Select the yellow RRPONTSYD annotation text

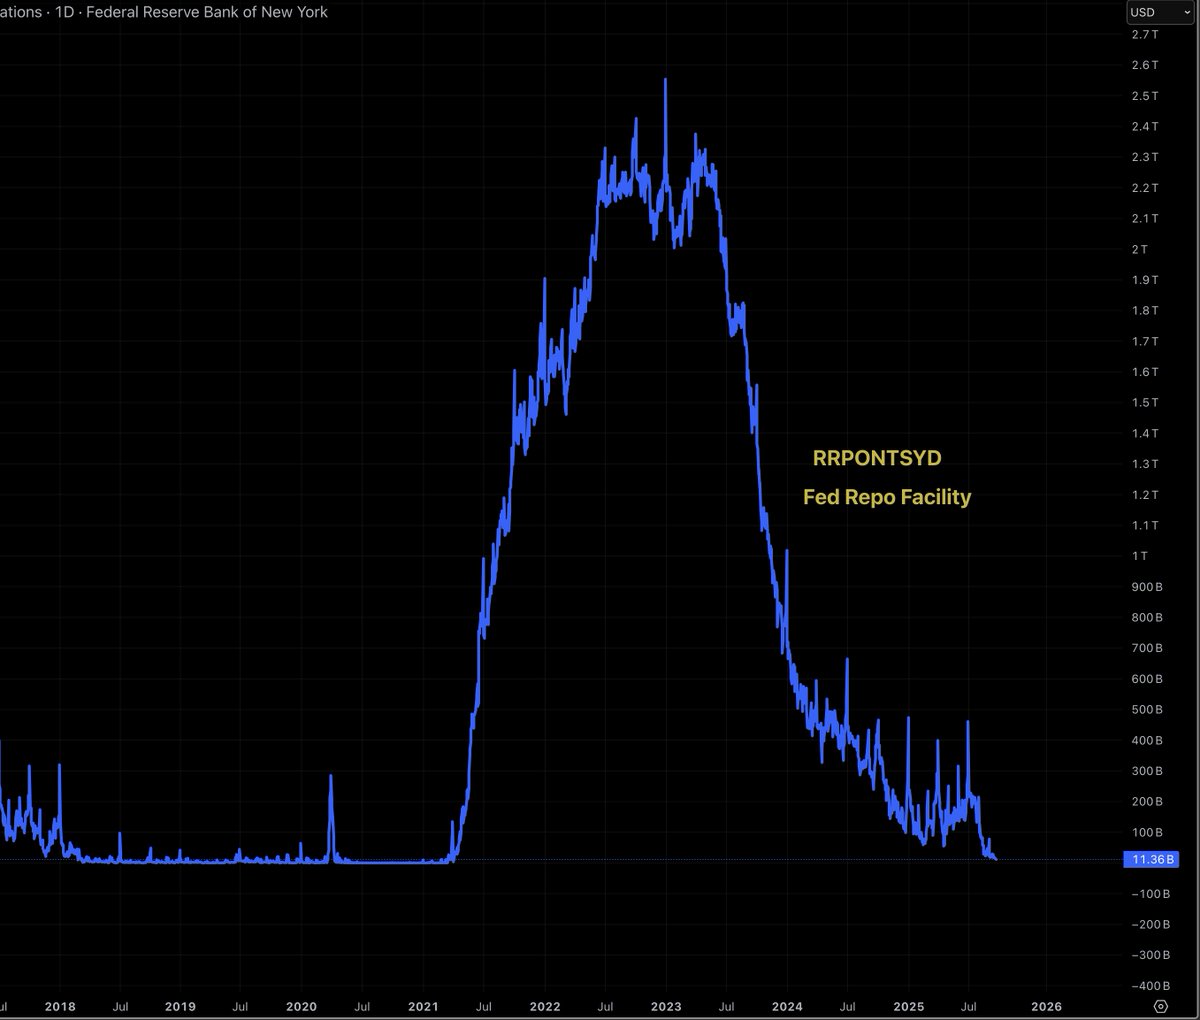[876, 458]
